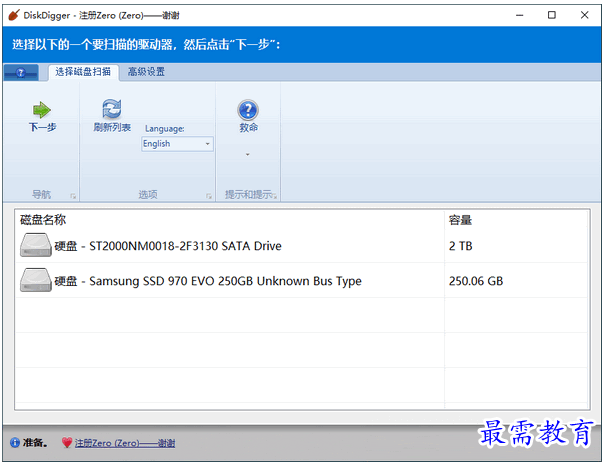Click the 容量 column header
602x464 pixels.
(460, 220)
